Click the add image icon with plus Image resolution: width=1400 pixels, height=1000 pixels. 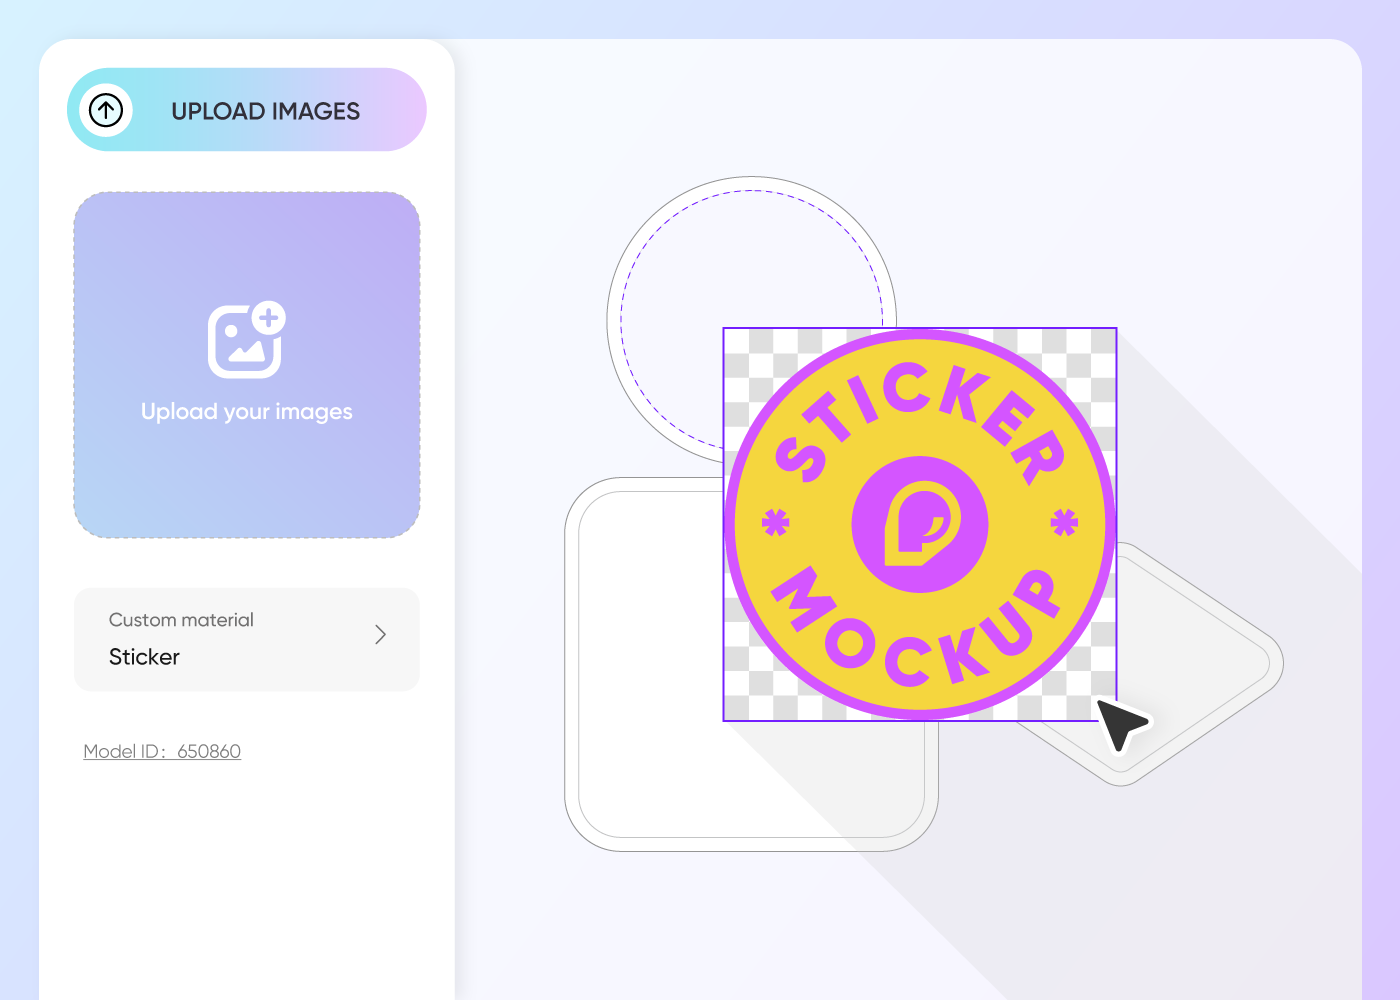[x=247, y=340]
